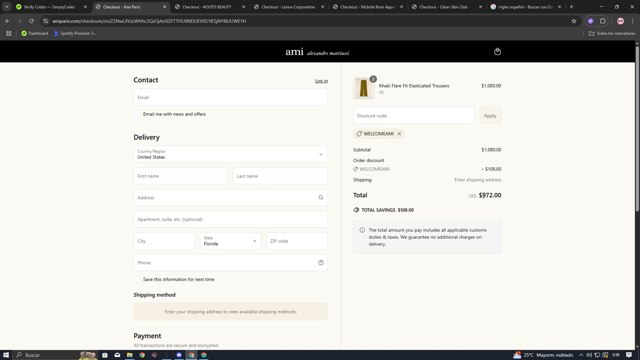Show hidden system tray icons

click(x=581, y=355)
